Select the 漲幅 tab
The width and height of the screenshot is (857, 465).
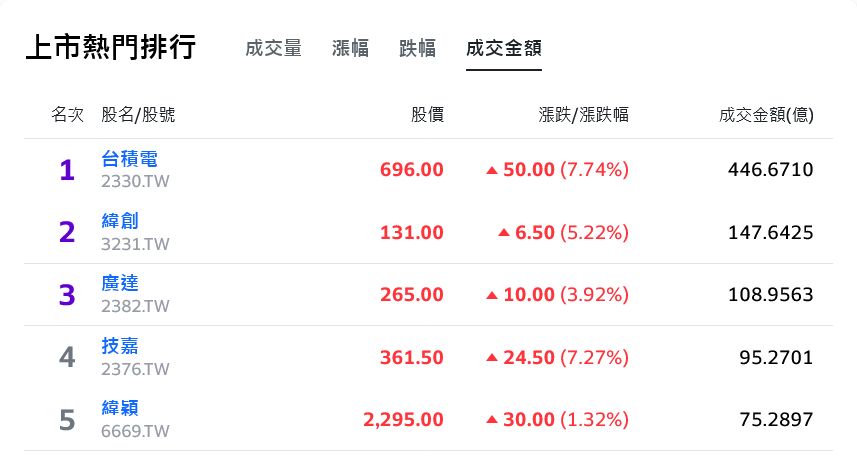350,48
